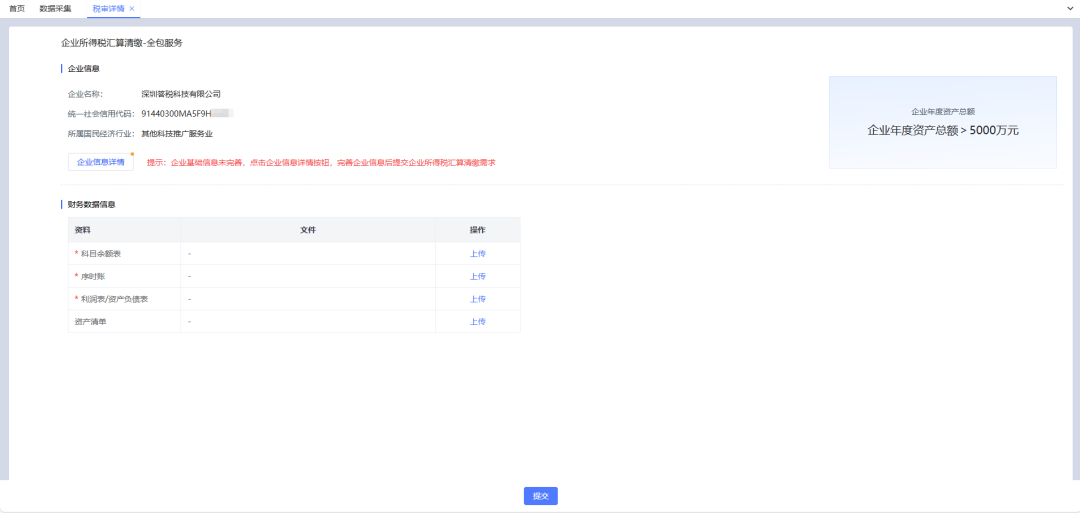
Task: Open the 数据采集 tab
Action: [55, 8]
